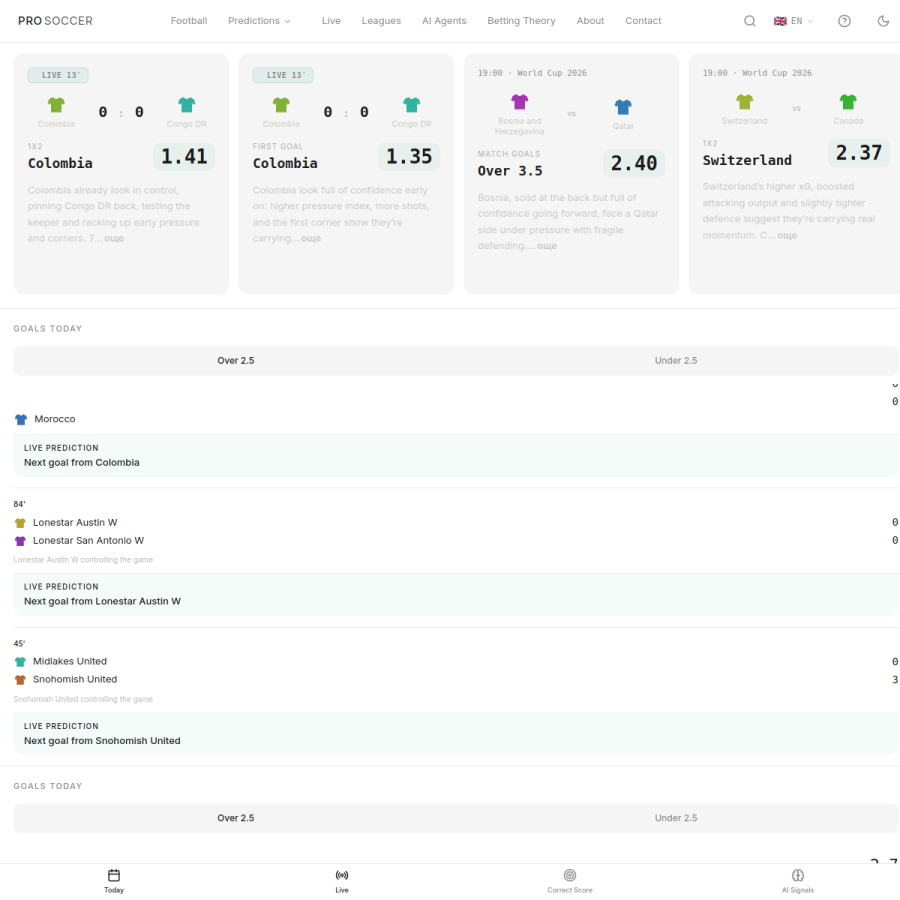Select Over 2.5 in first Goals Today
Screen dimensions: 900x900
(235, 360)
